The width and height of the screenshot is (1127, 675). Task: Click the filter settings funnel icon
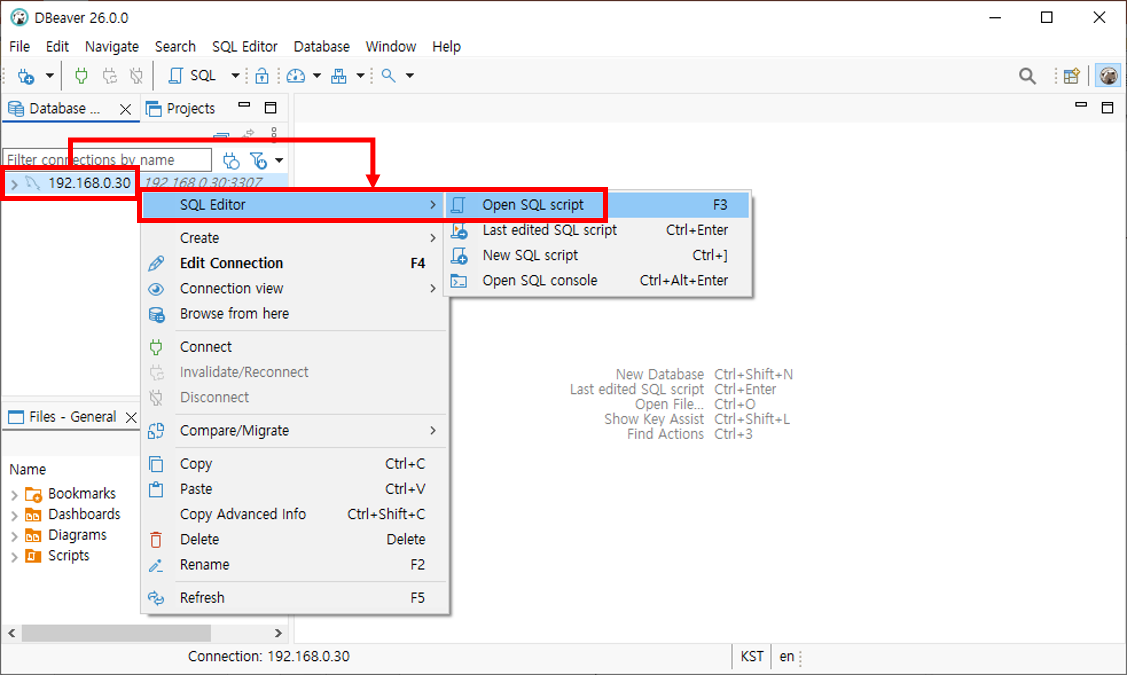258,160
